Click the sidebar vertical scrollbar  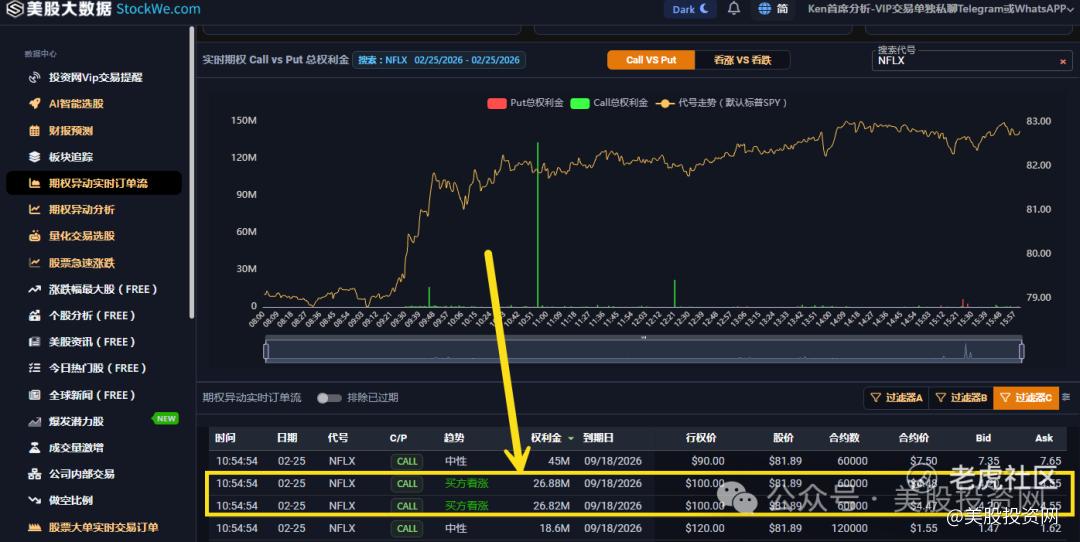pyautogui.click(x=191, y=174)
